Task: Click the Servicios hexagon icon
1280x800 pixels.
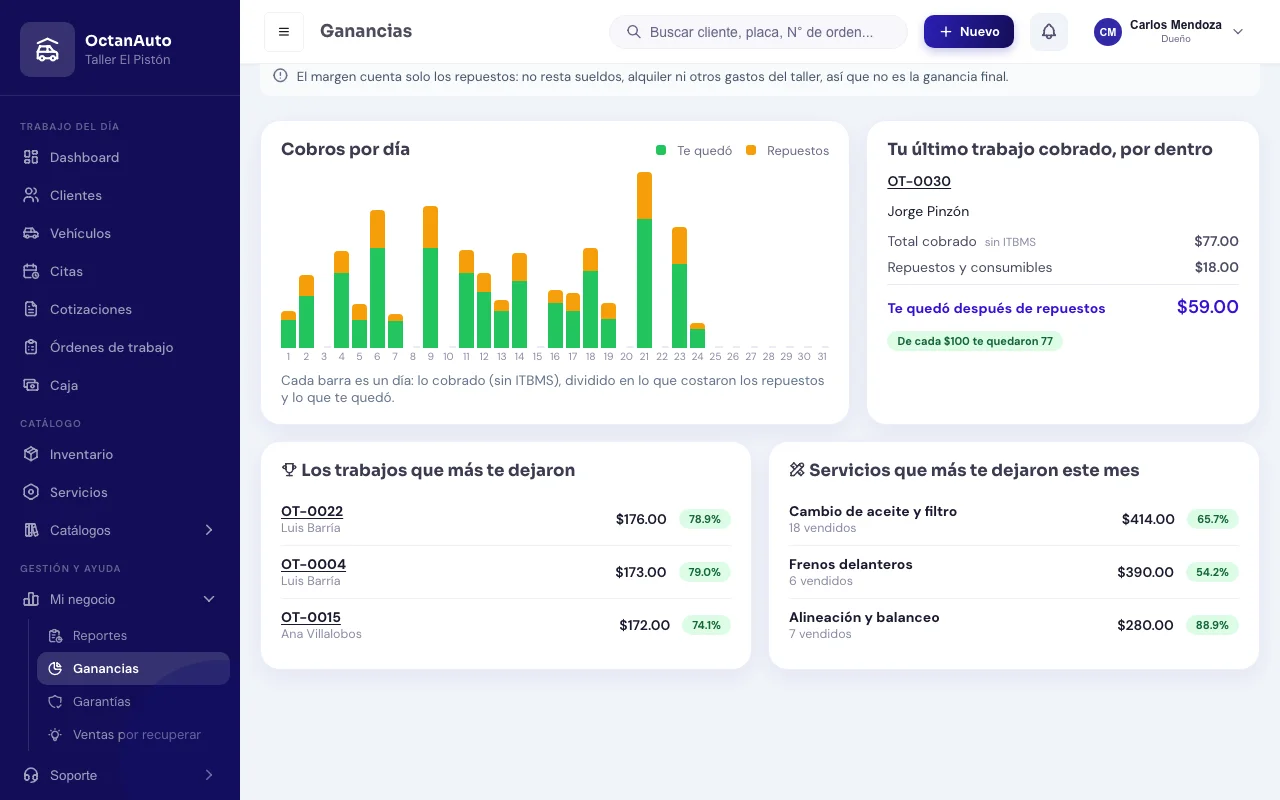Action: (31, 492)
